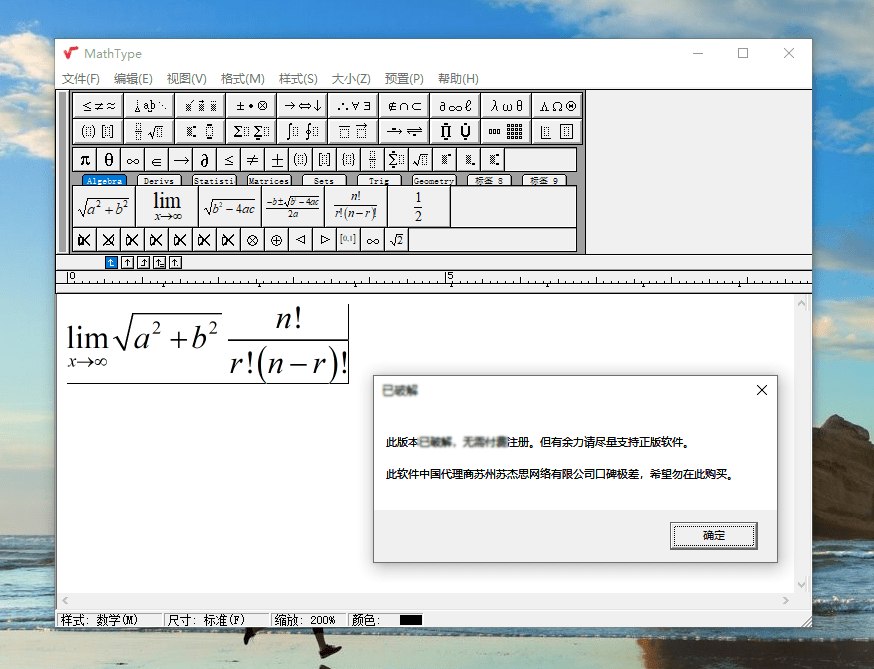
Task: Switch to the Geometry tab
Action: click(434, 181)
